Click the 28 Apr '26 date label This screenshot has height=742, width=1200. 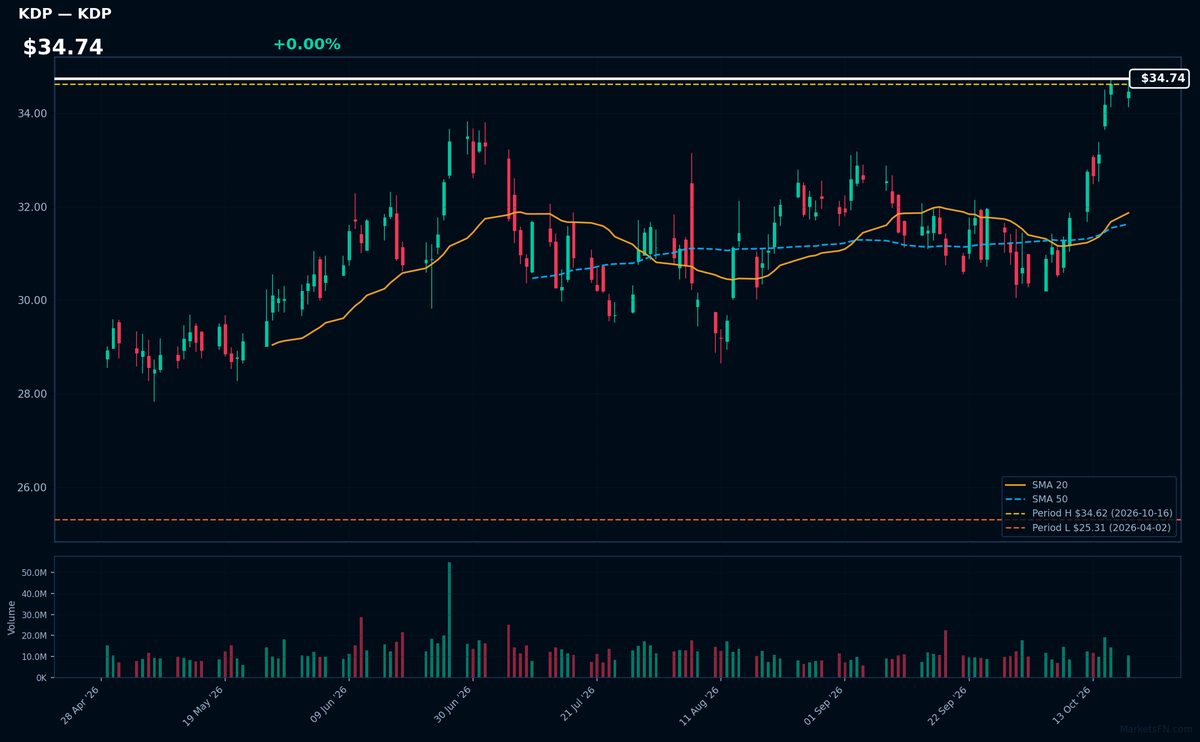click(x=81, y=704)
